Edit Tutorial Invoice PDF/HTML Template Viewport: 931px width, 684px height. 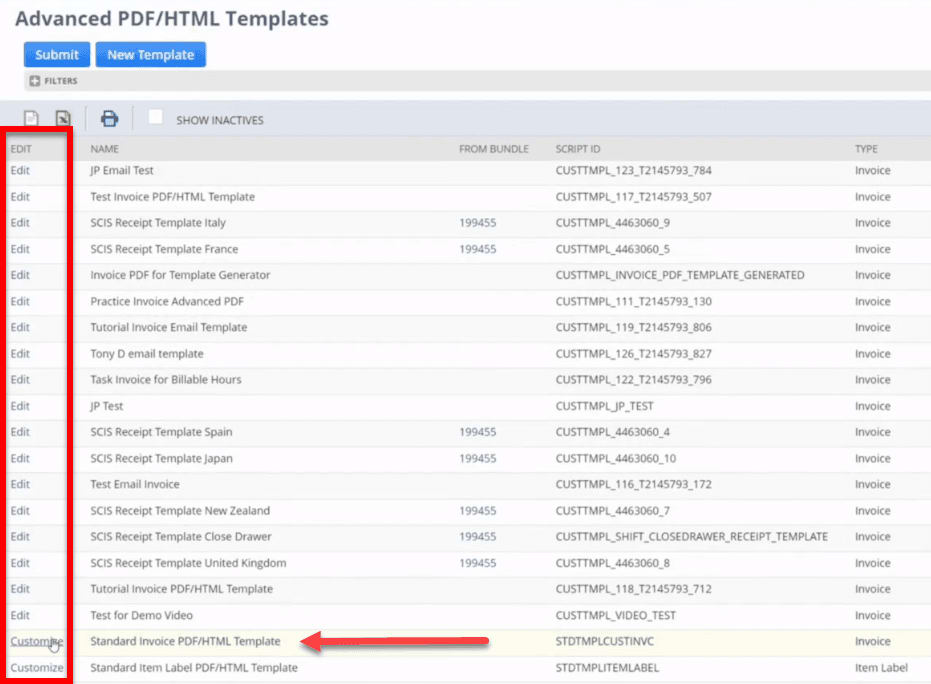pos(20,589)
